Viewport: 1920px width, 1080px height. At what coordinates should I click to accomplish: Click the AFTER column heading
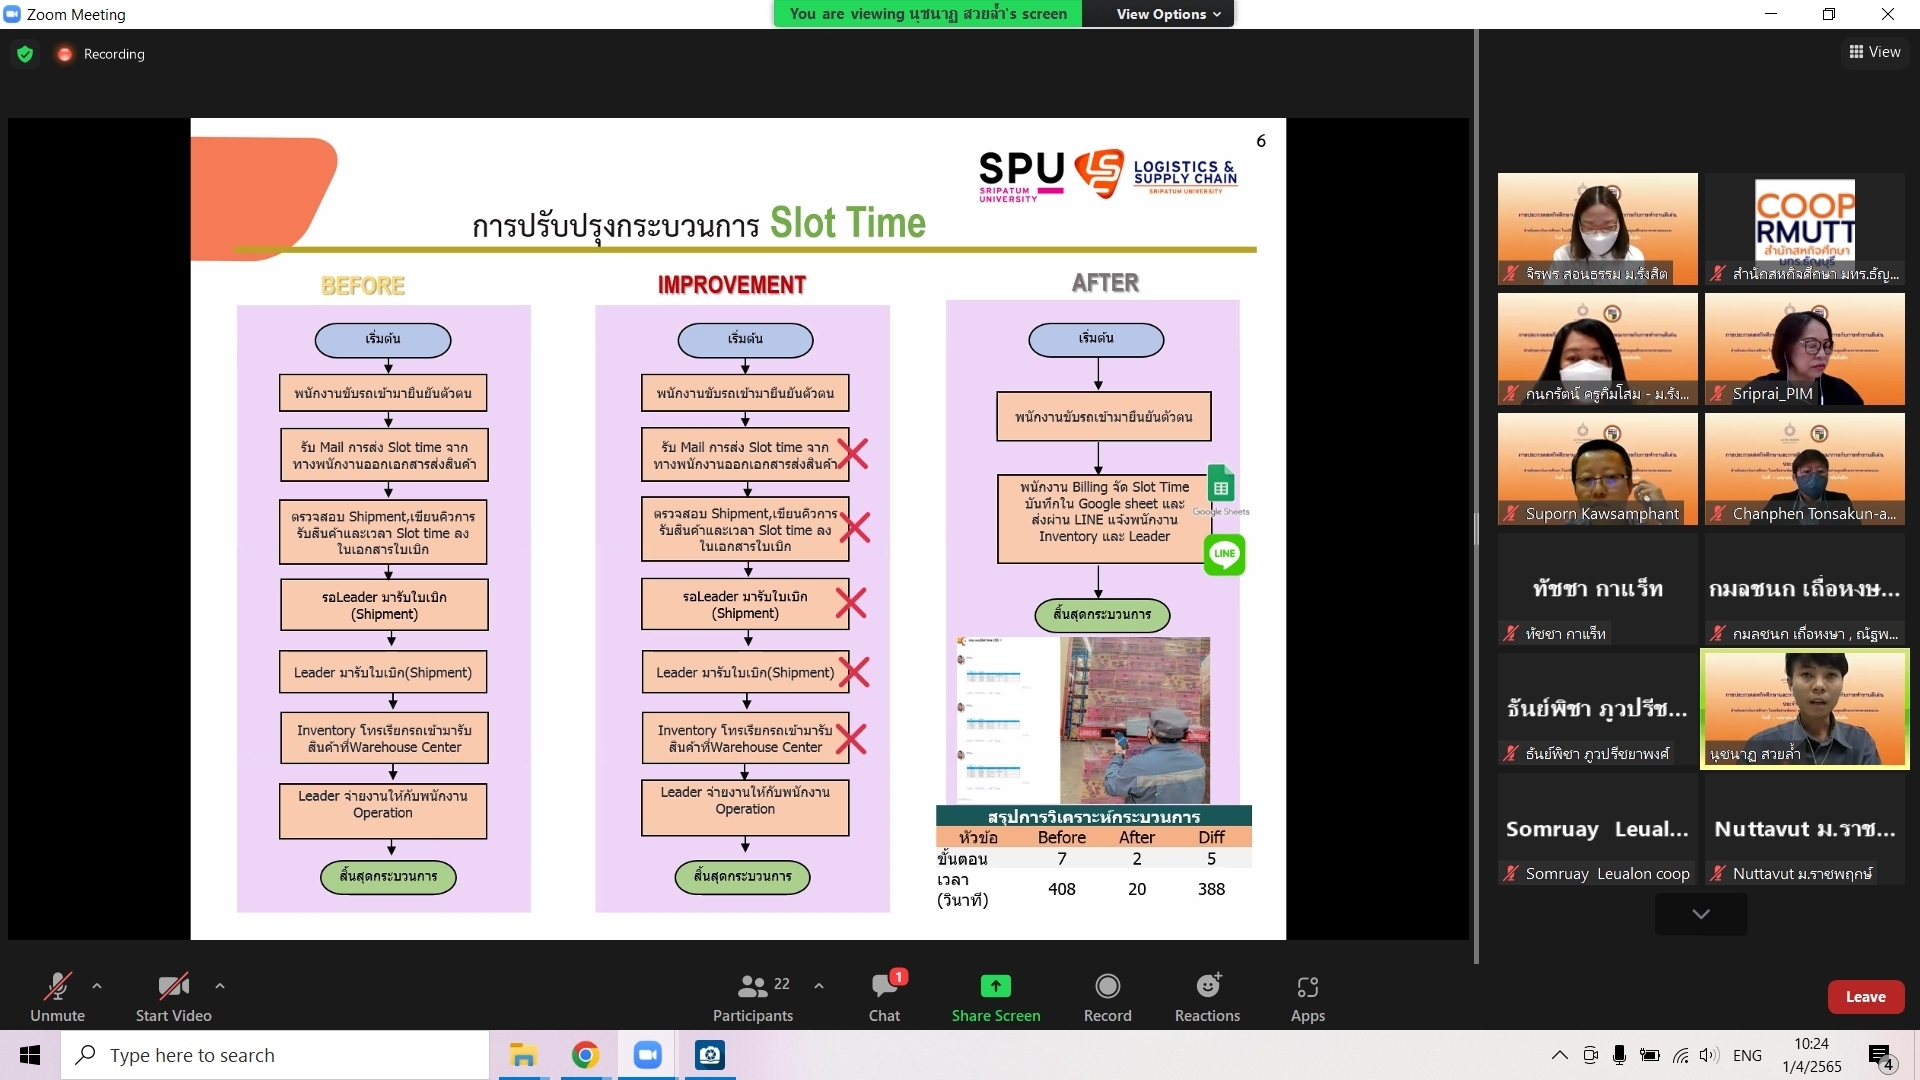1105,283
